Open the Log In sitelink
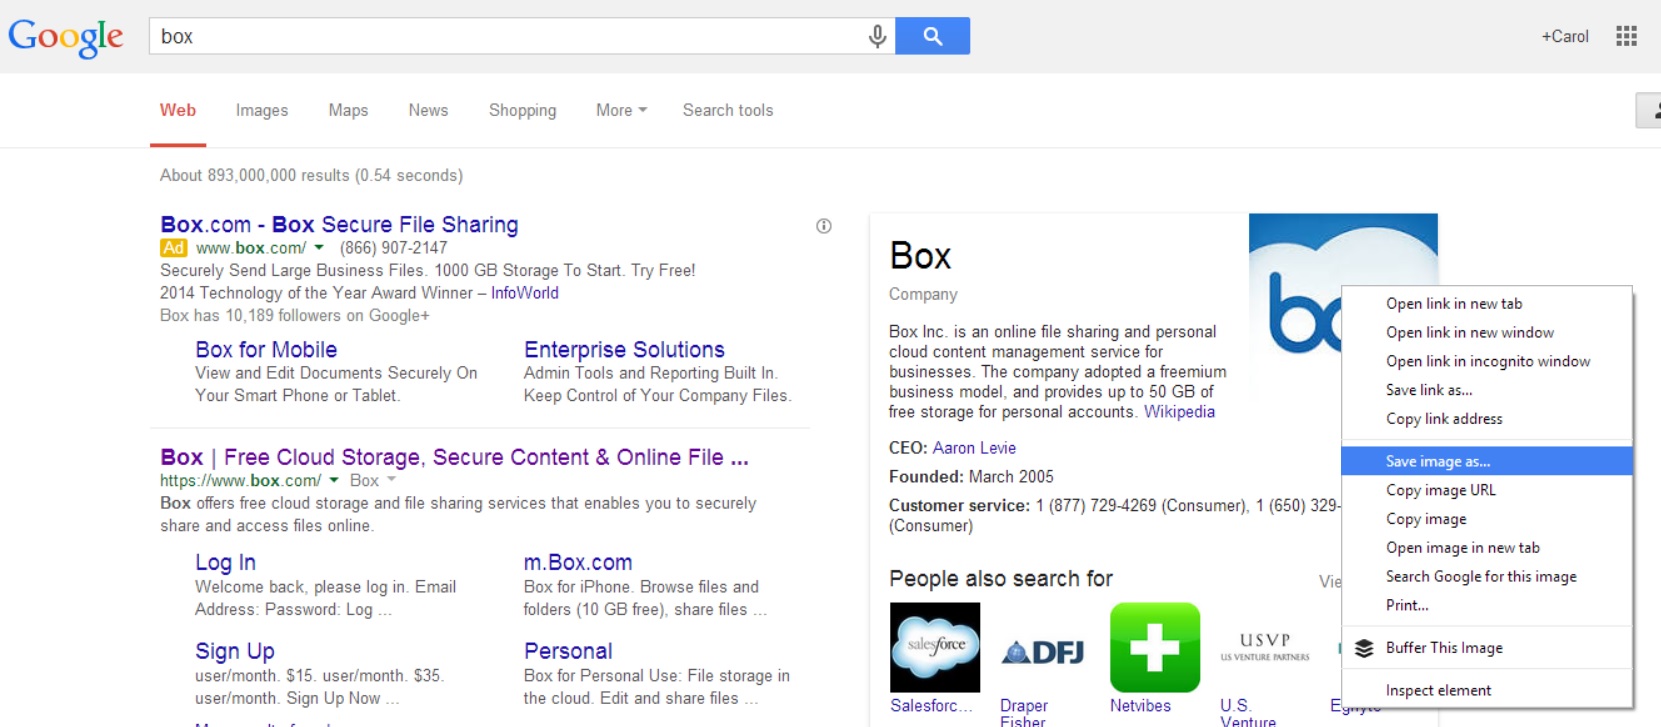Viewport: 1661px width, 727px height. click(225, 563)
